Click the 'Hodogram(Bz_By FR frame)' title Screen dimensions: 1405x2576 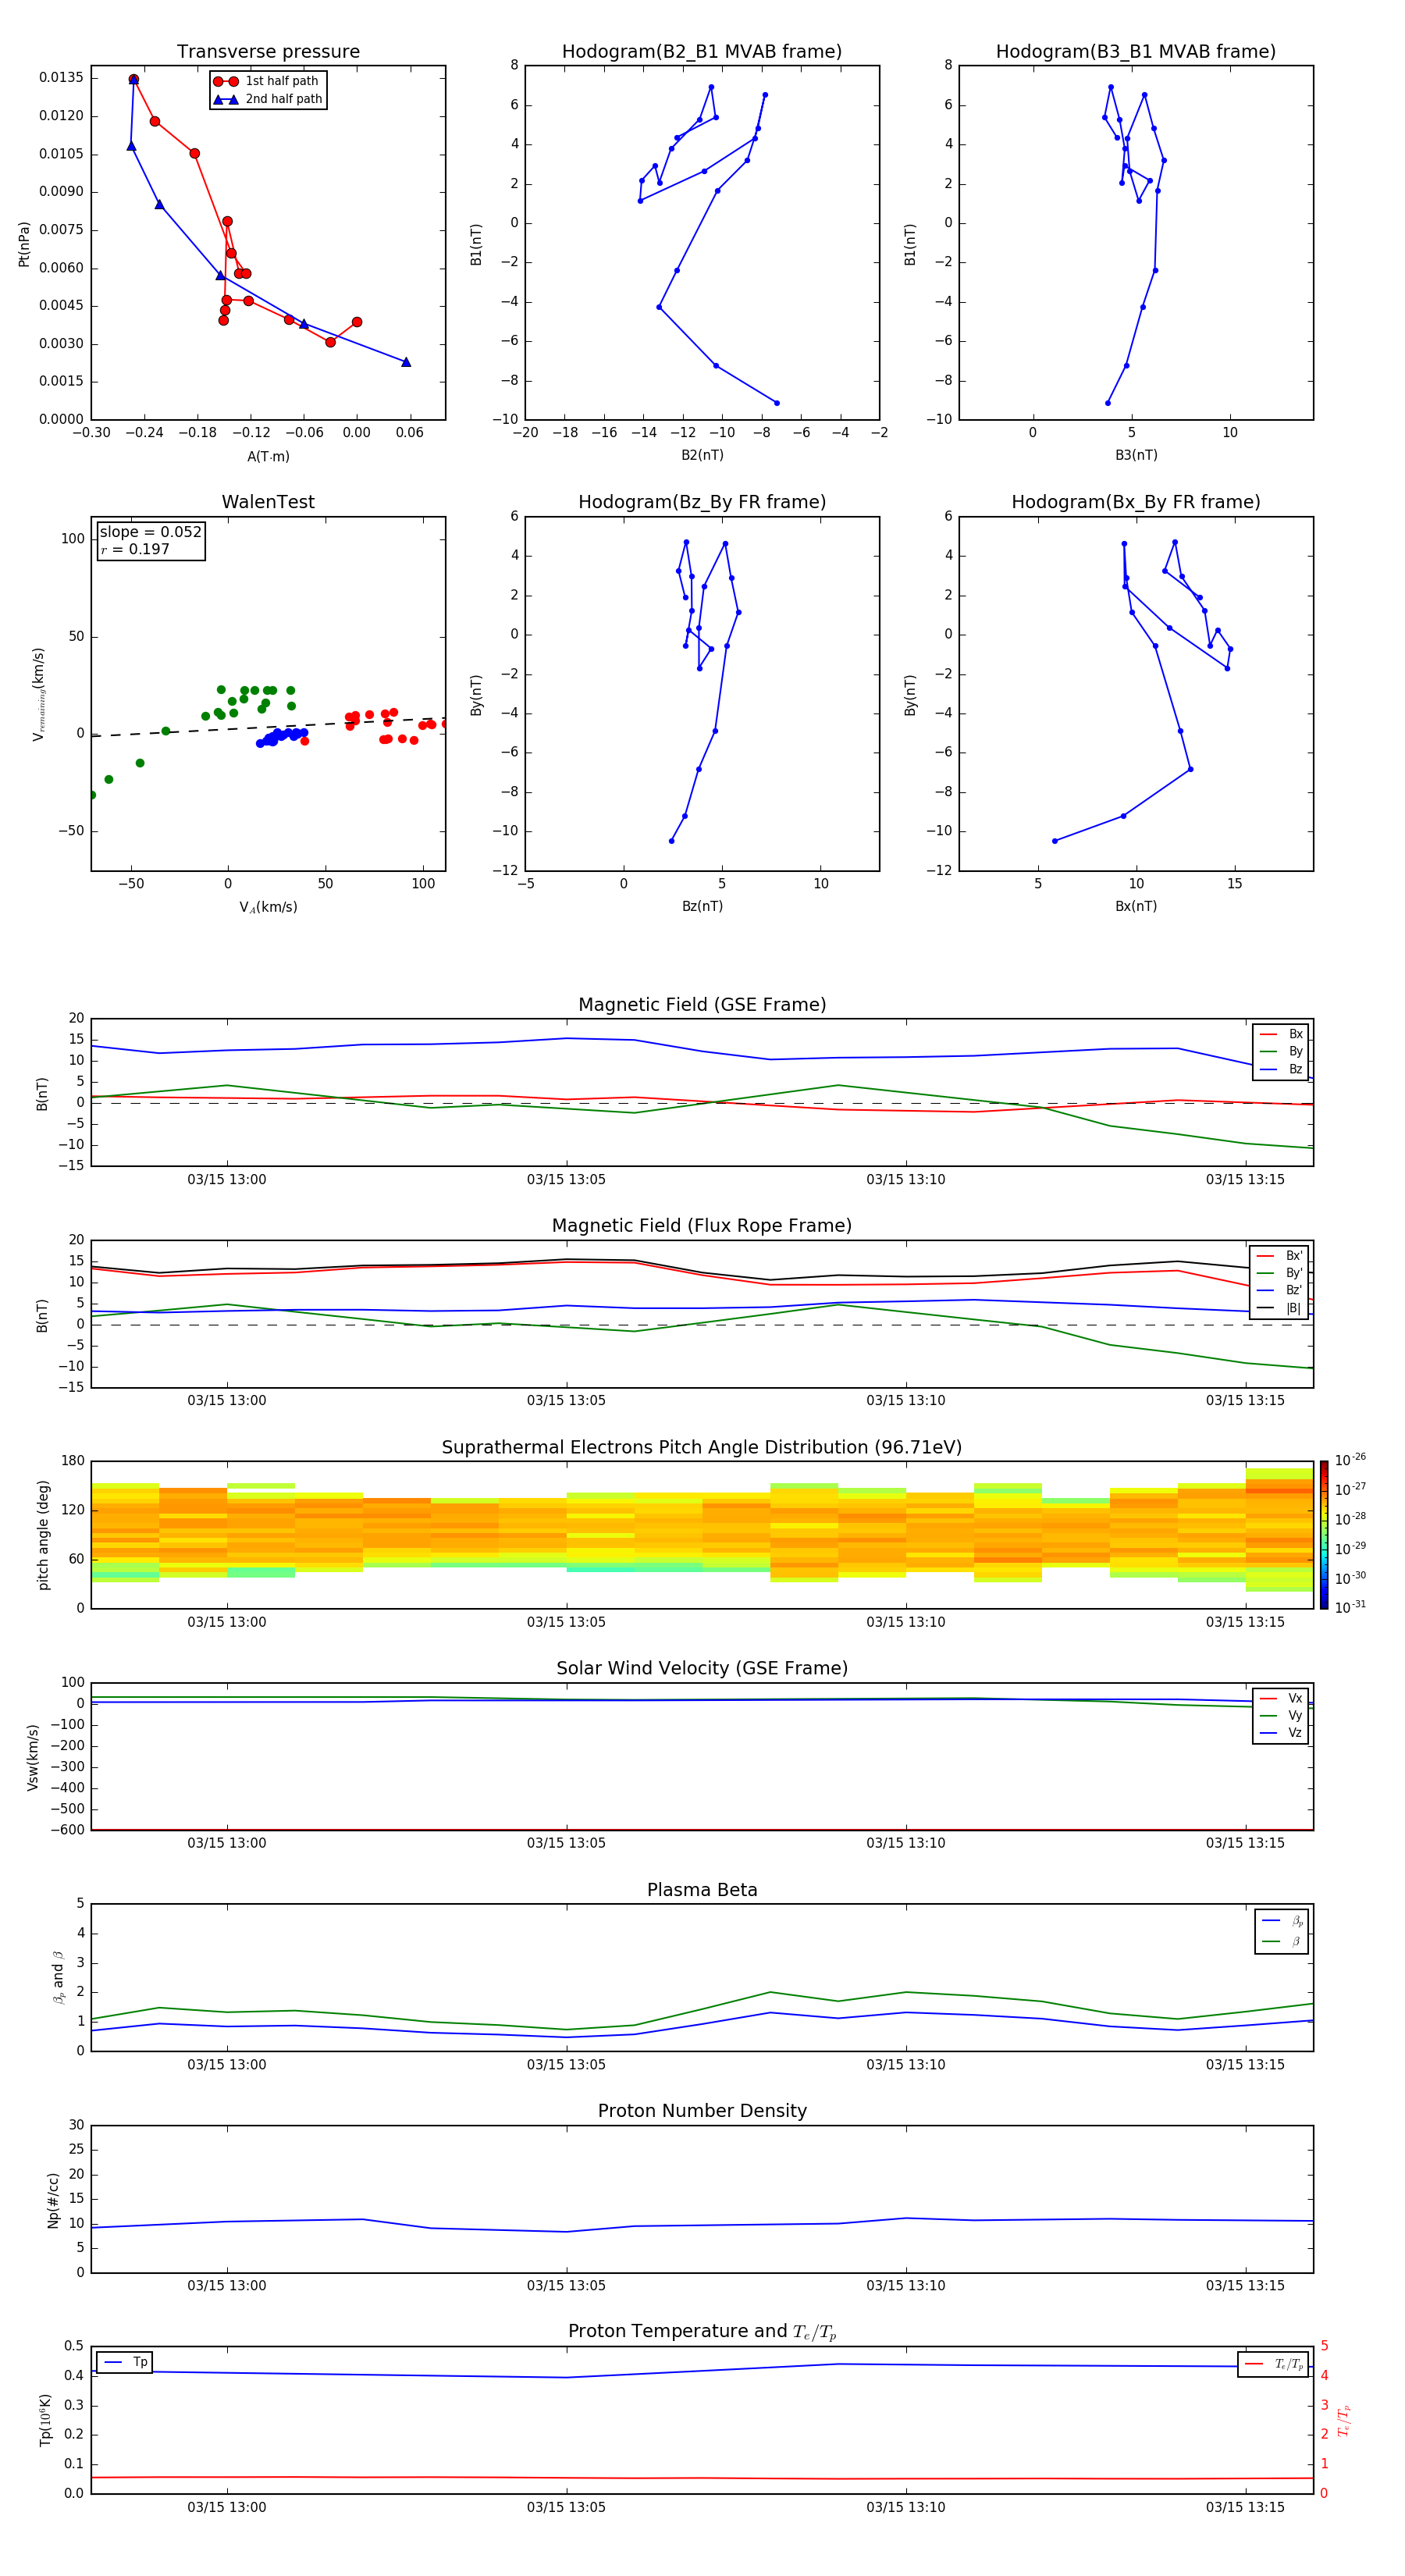[x=702, y=502]
